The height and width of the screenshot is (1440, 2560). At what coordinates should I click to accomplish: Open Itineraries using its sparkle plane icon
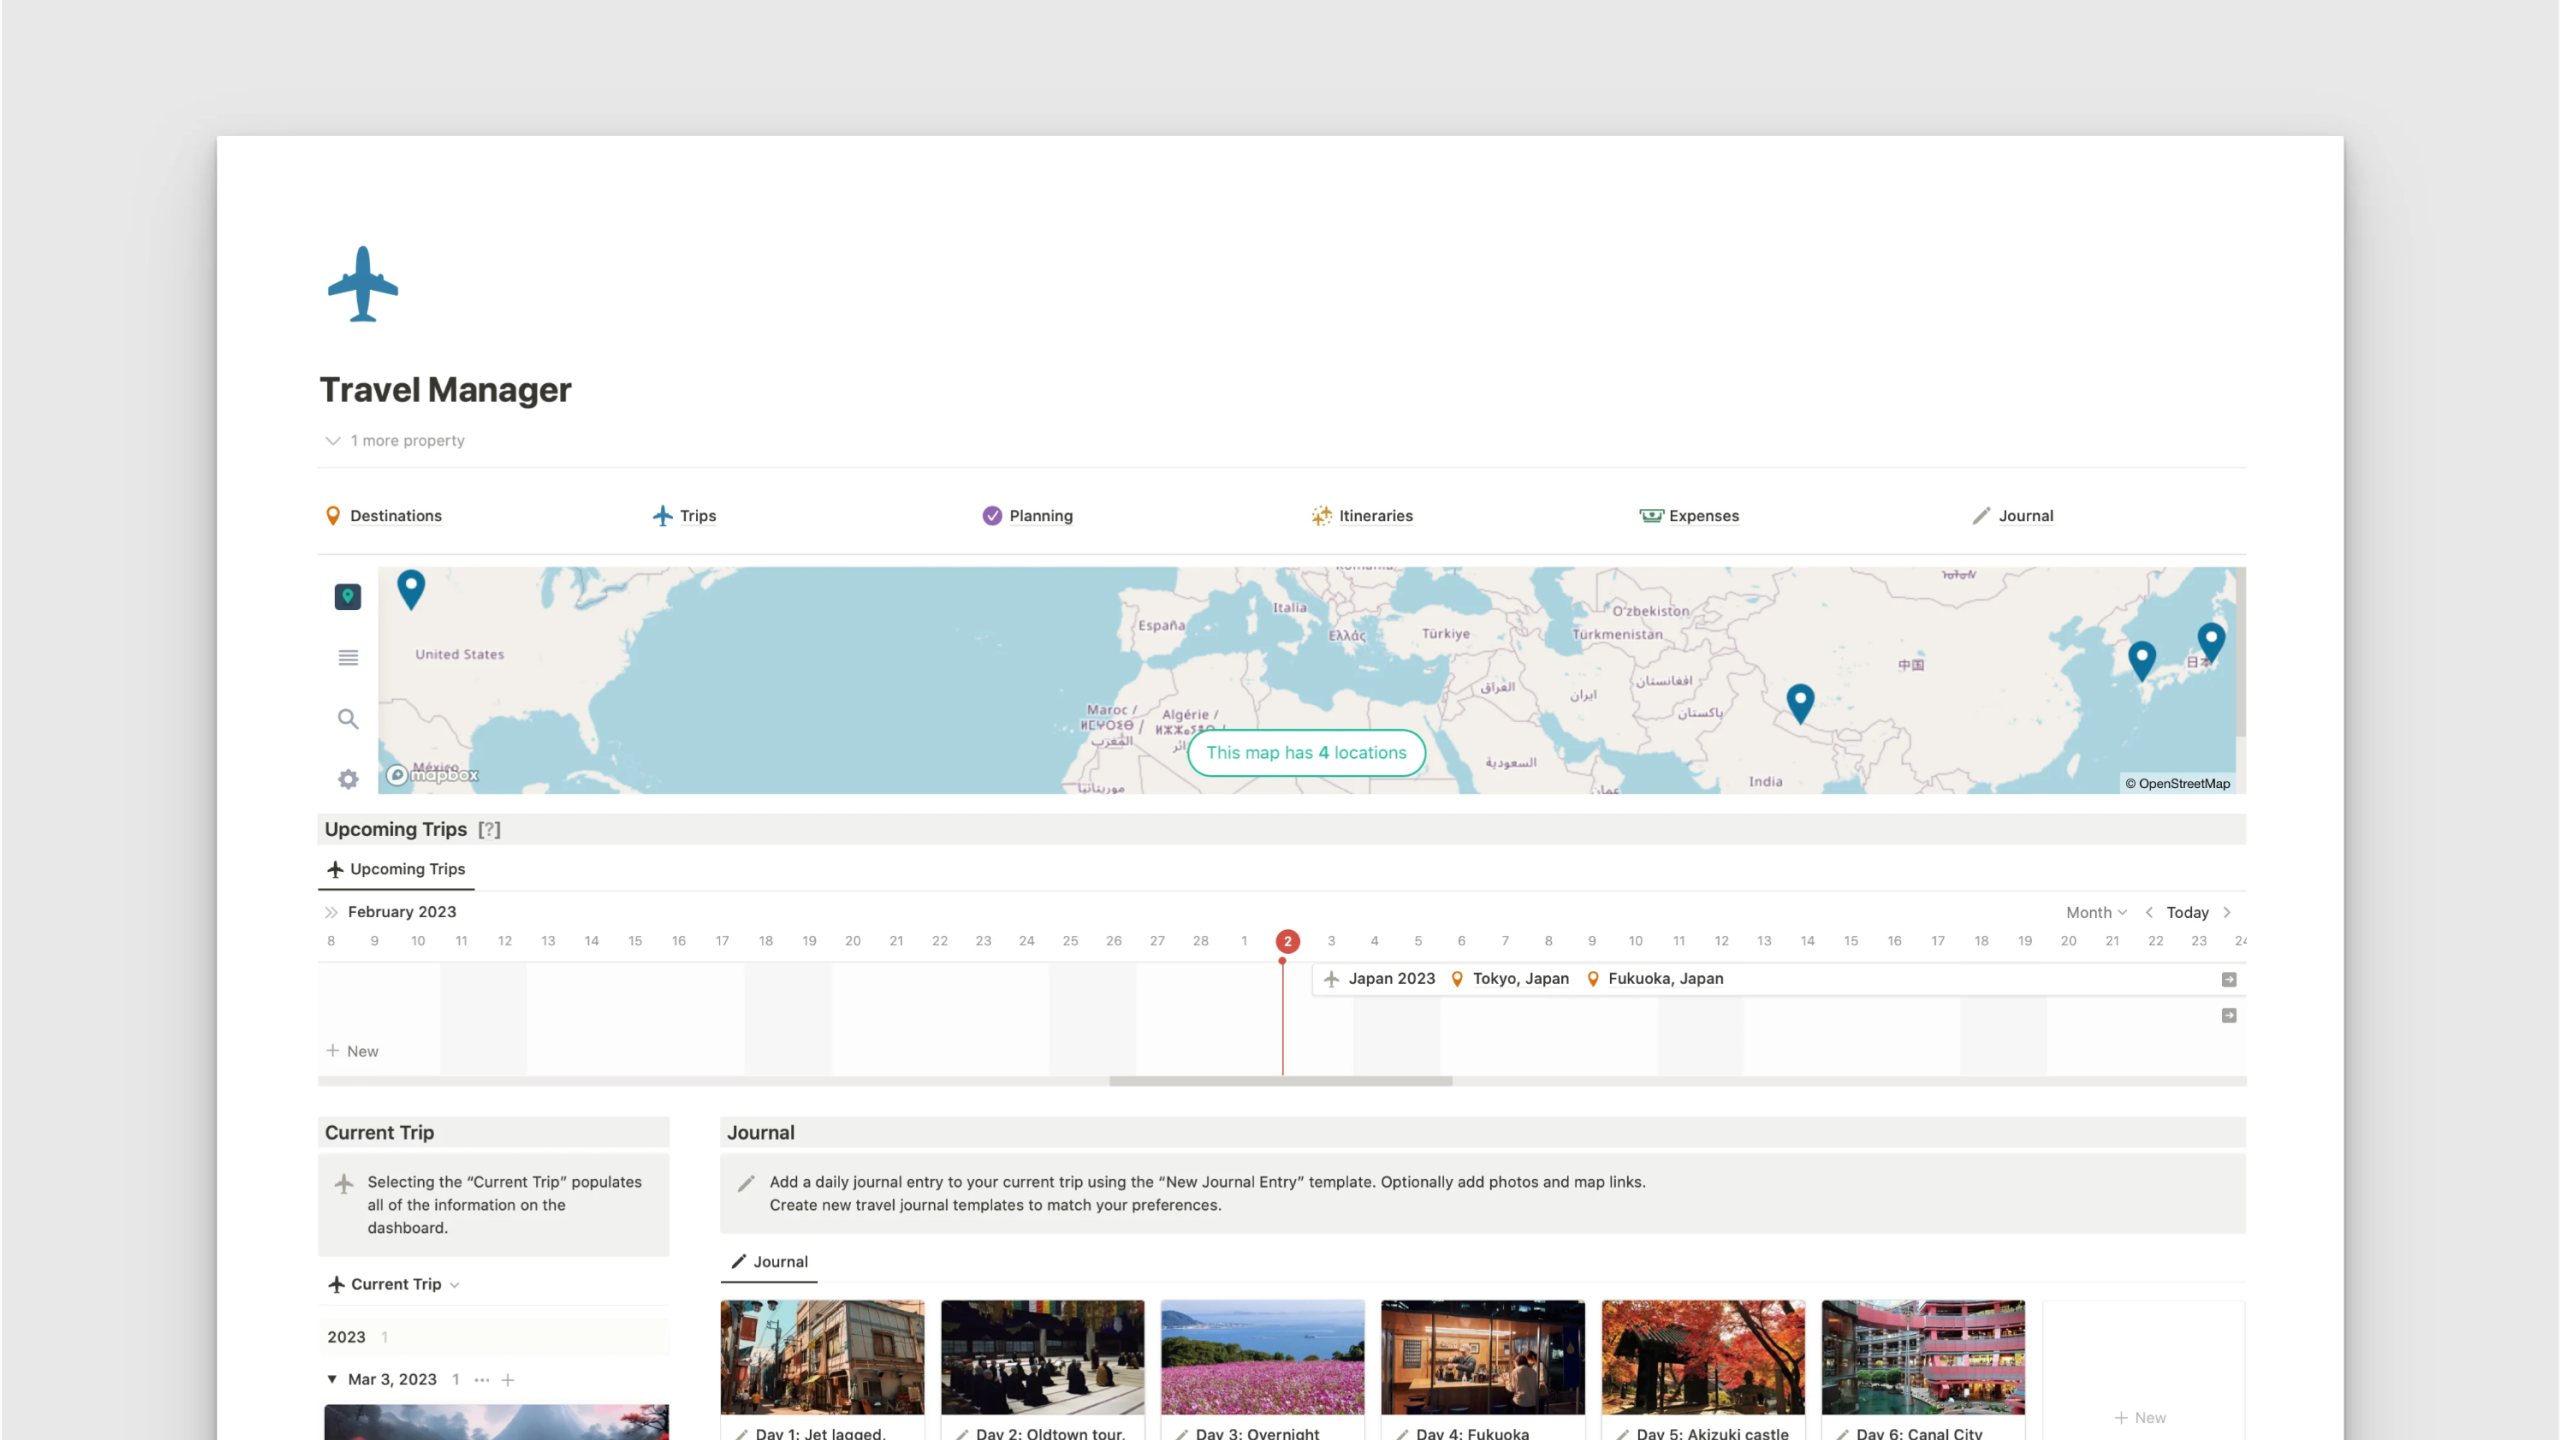point(1322,515)
